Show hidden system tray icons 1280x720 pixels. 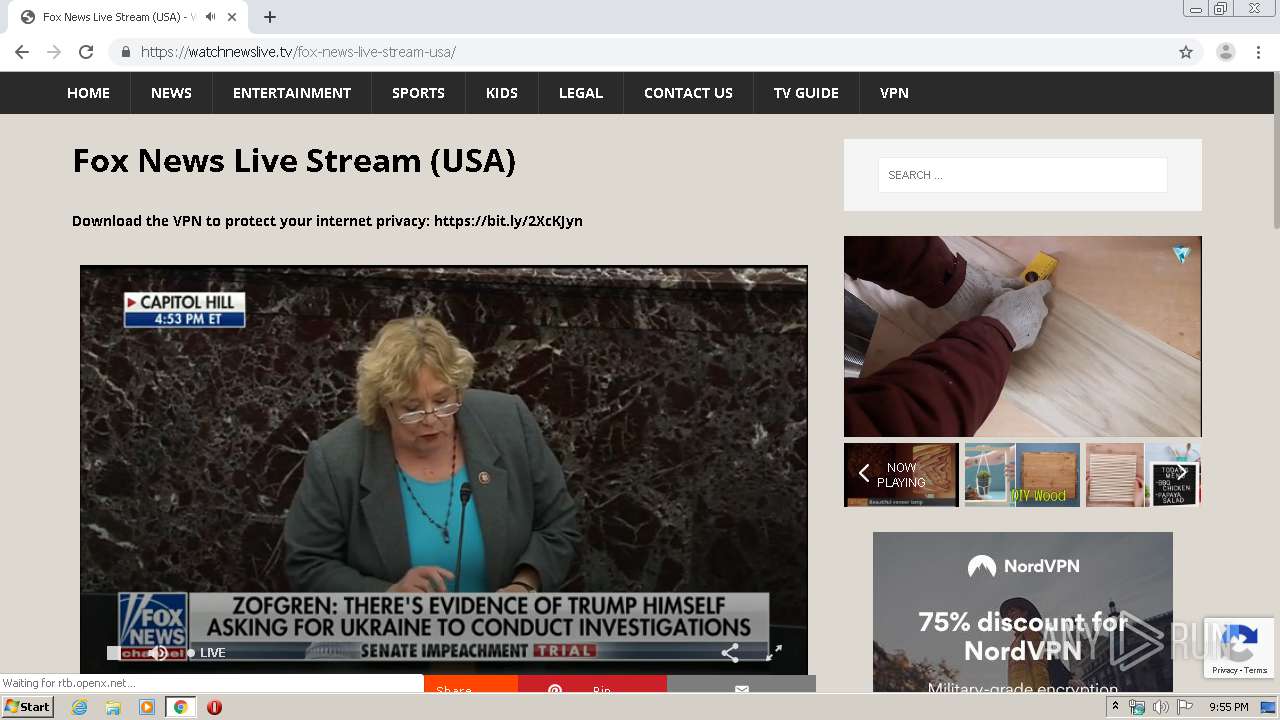click(1115, 707)
